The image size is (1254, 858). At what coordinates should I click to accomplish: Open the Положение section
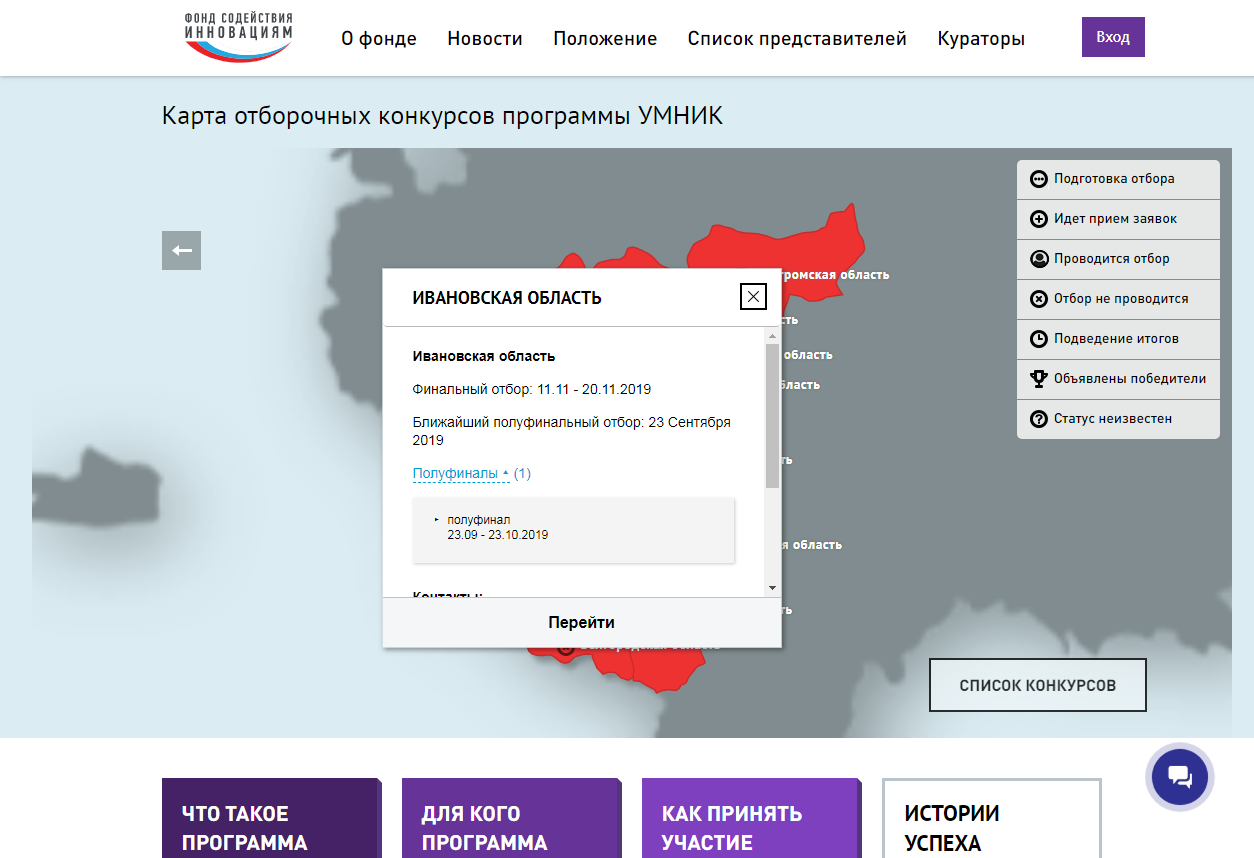[x=605, y=39]
